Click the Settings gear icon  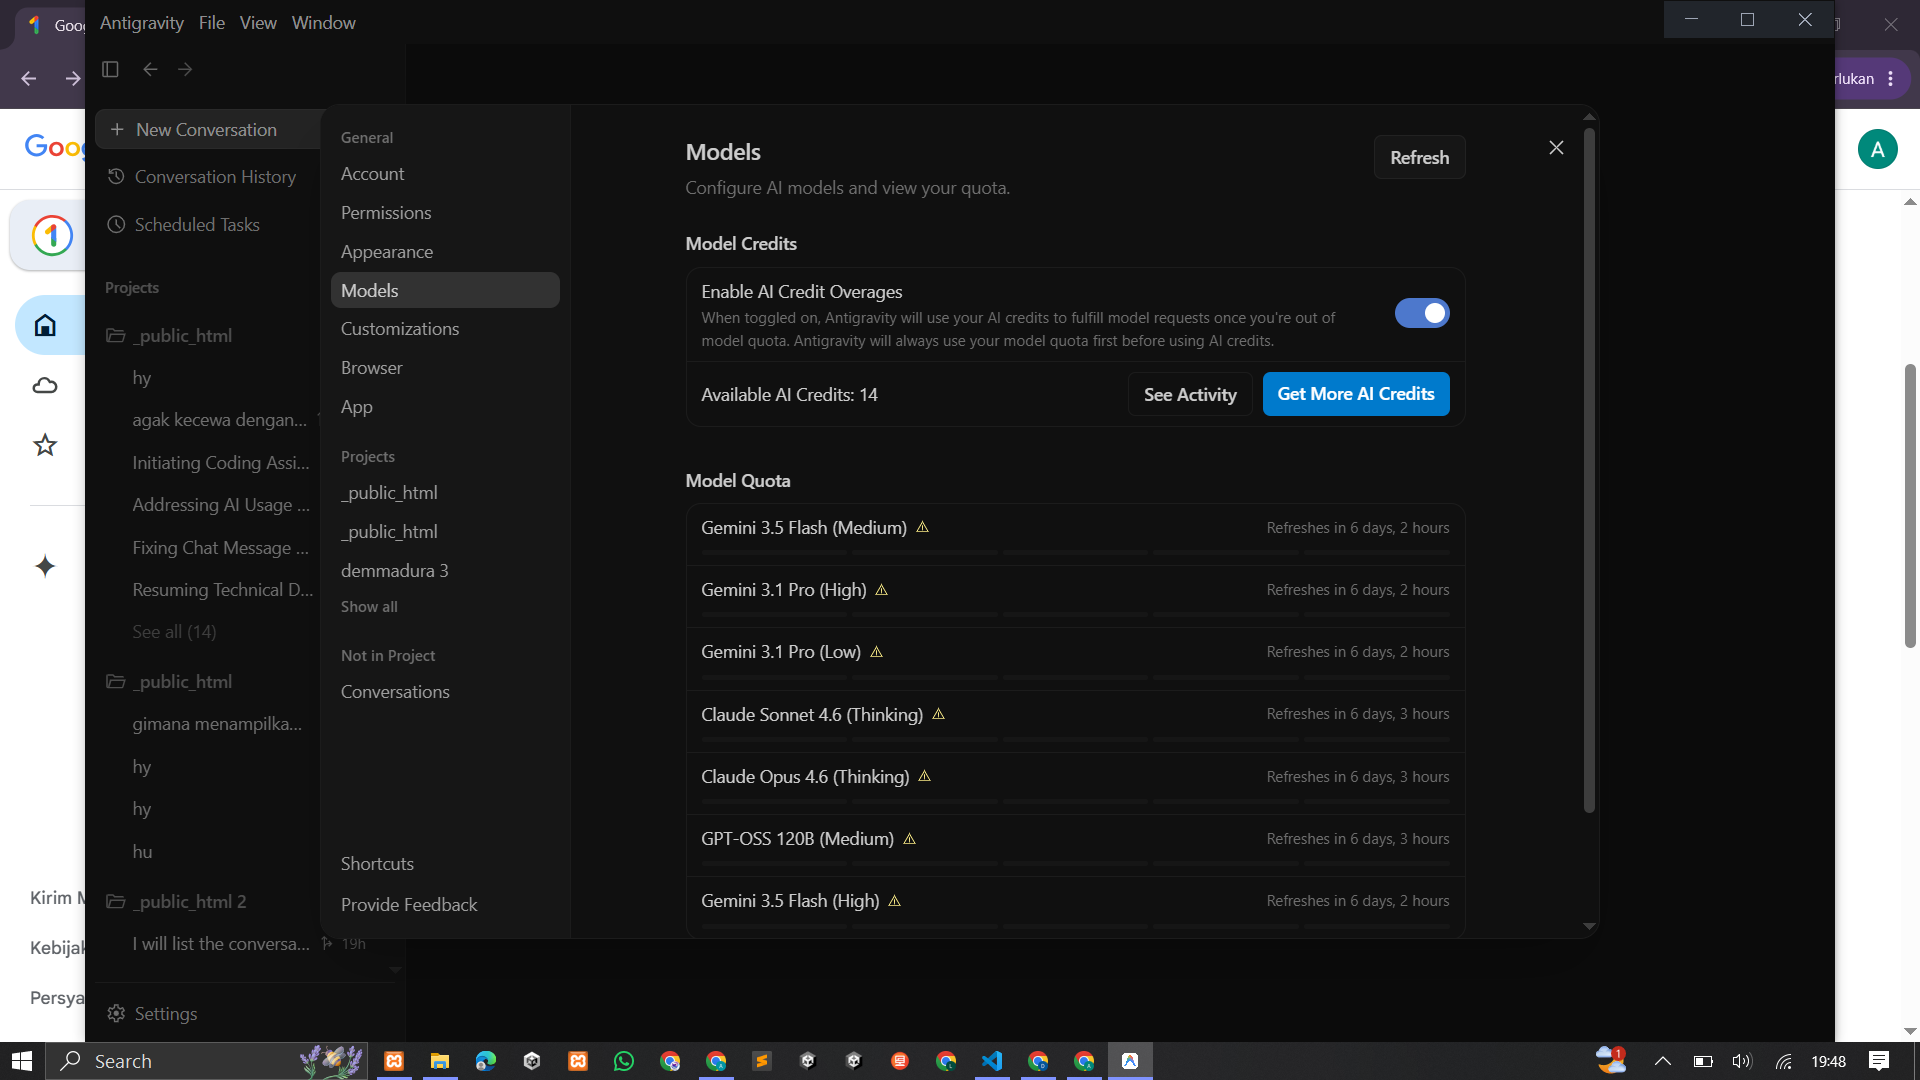[116, 1014]
